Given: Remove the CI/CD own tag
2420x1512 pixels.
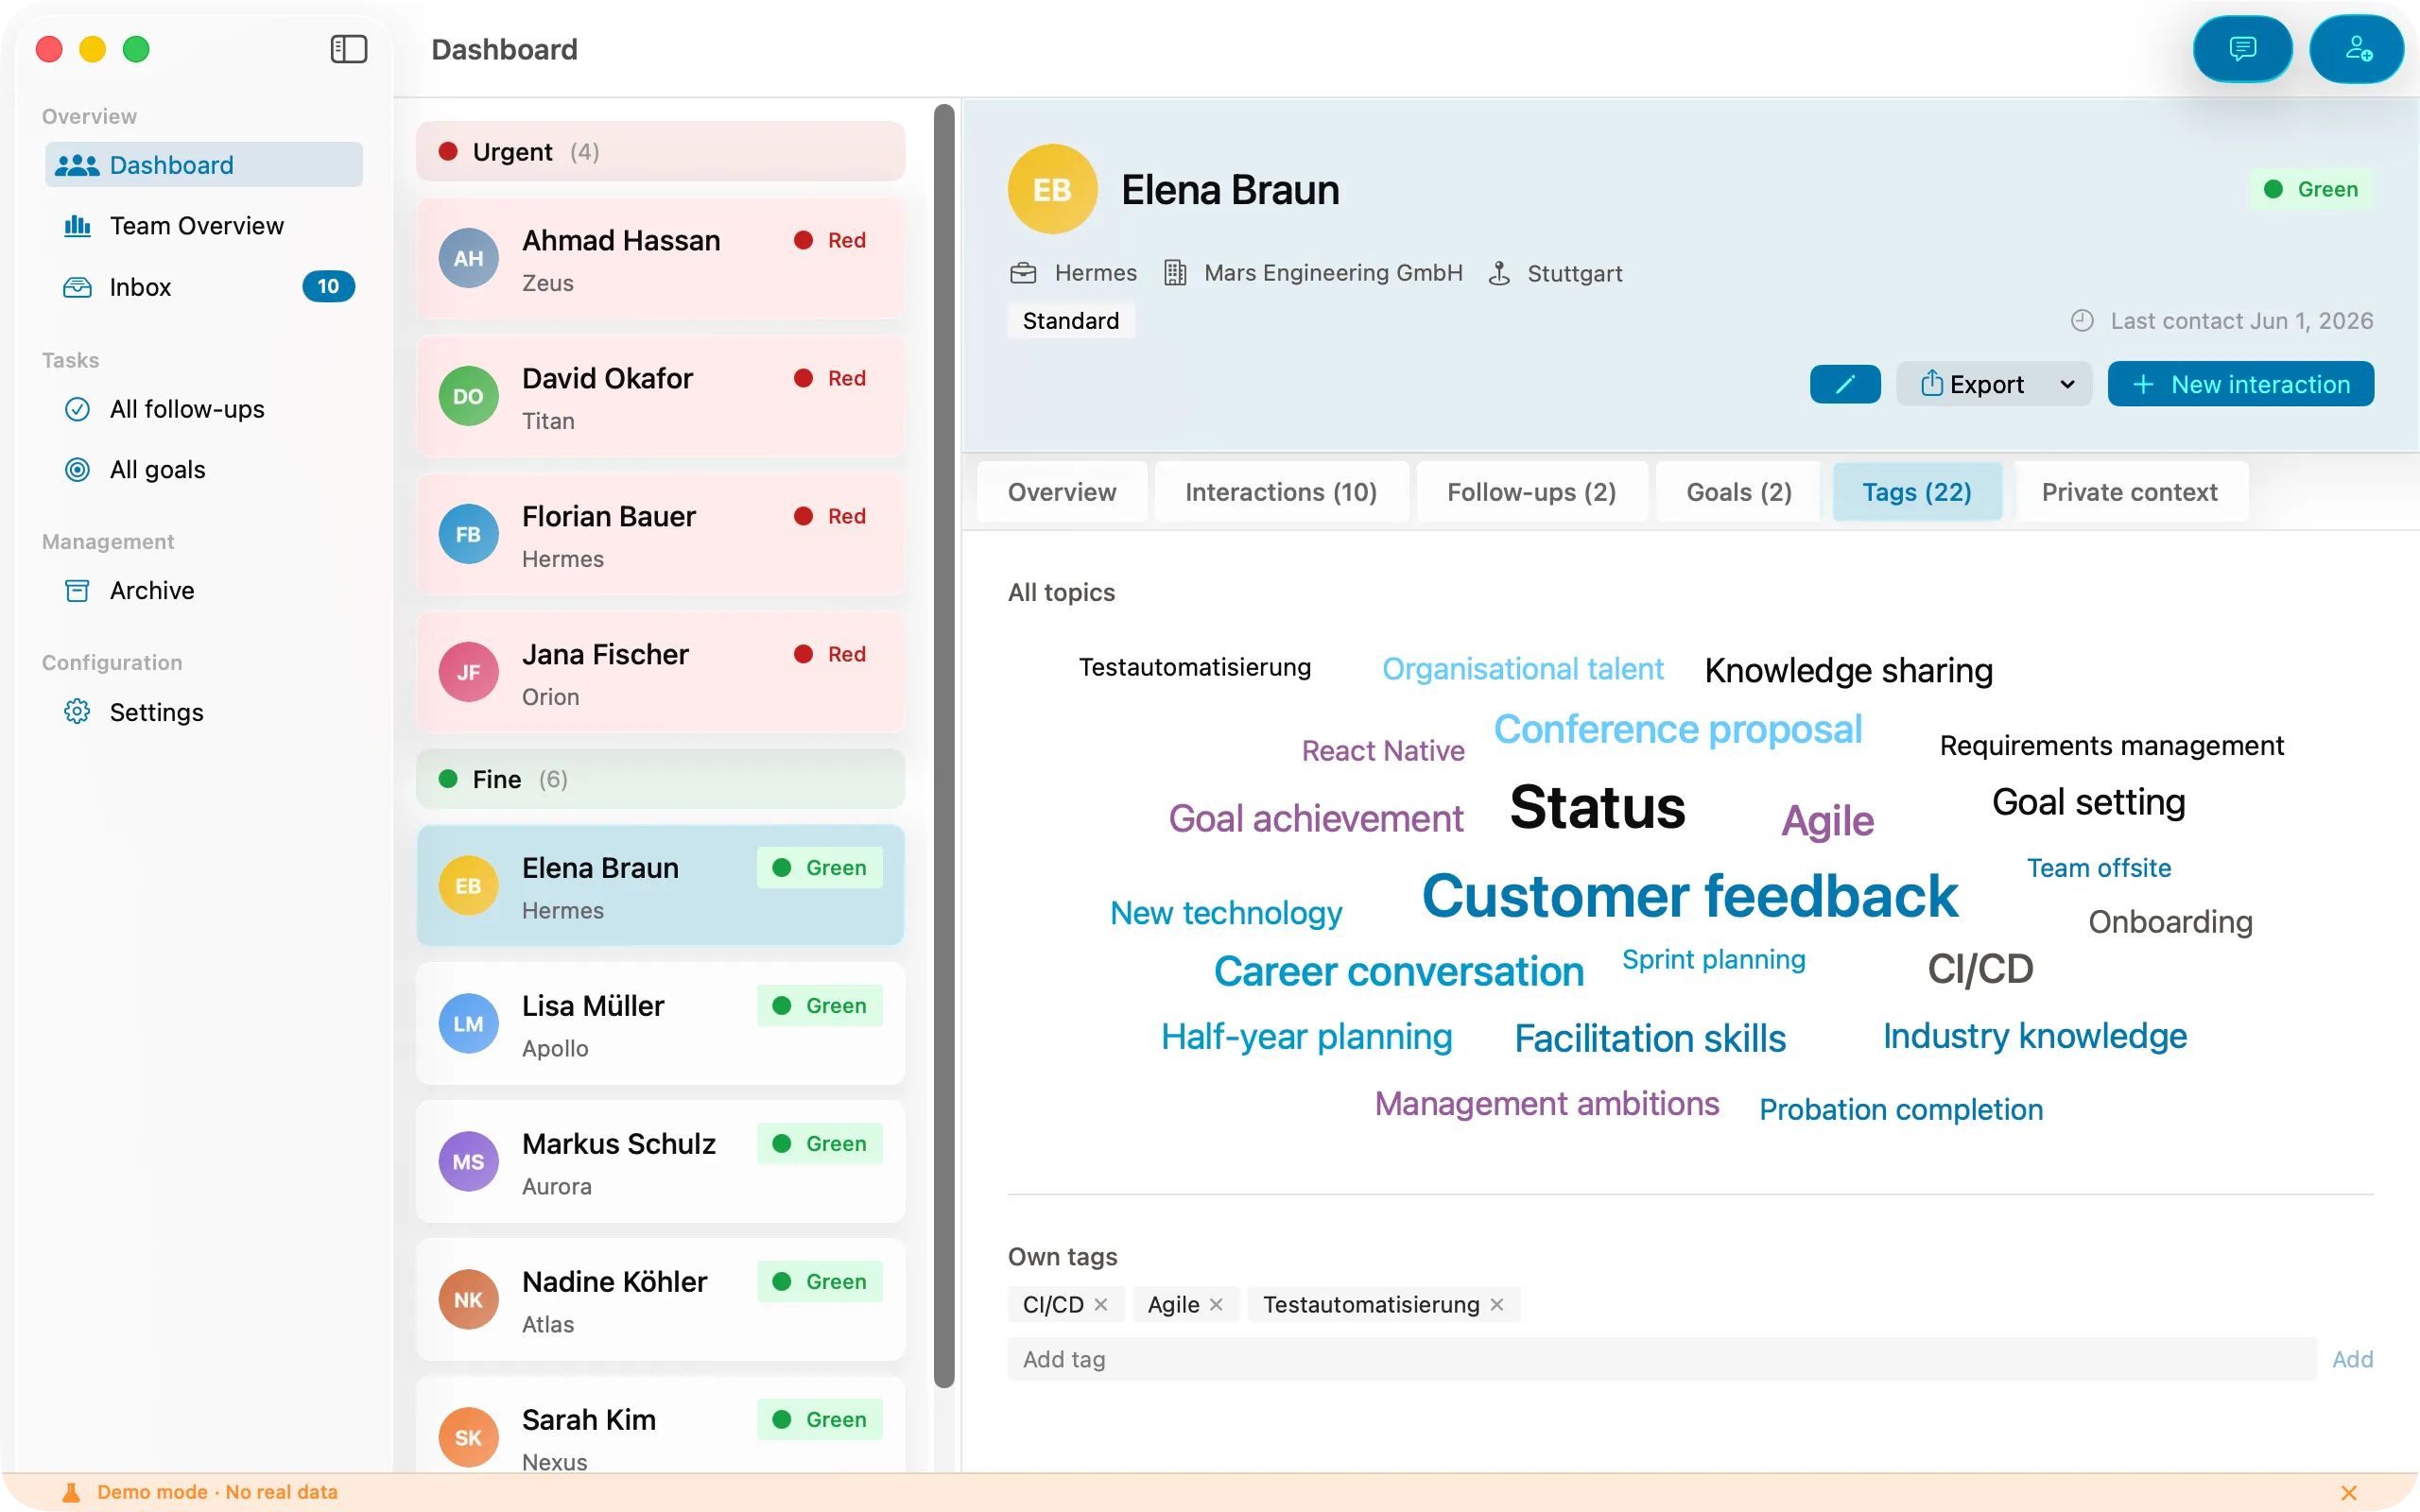Looking at the screenshot, I should coord(1101,1304).
